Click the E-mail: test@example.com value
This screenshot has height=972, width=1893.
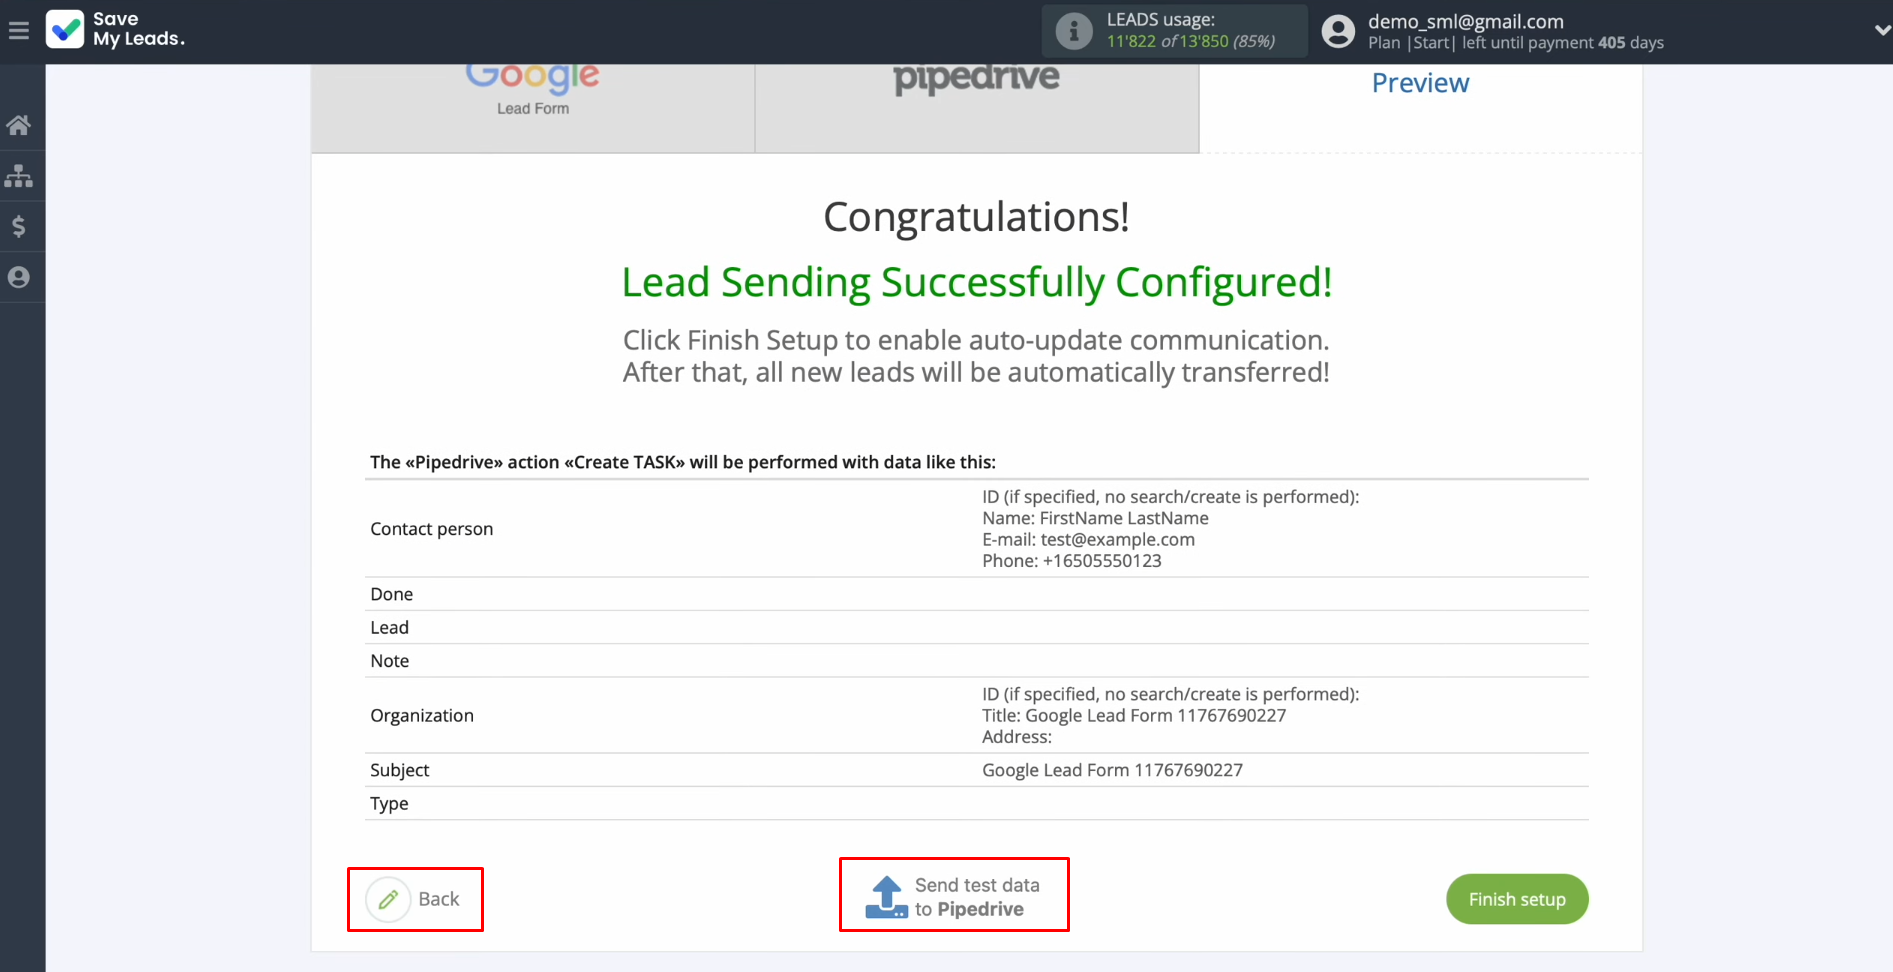pyautogui.click(x=1089, y=539)
